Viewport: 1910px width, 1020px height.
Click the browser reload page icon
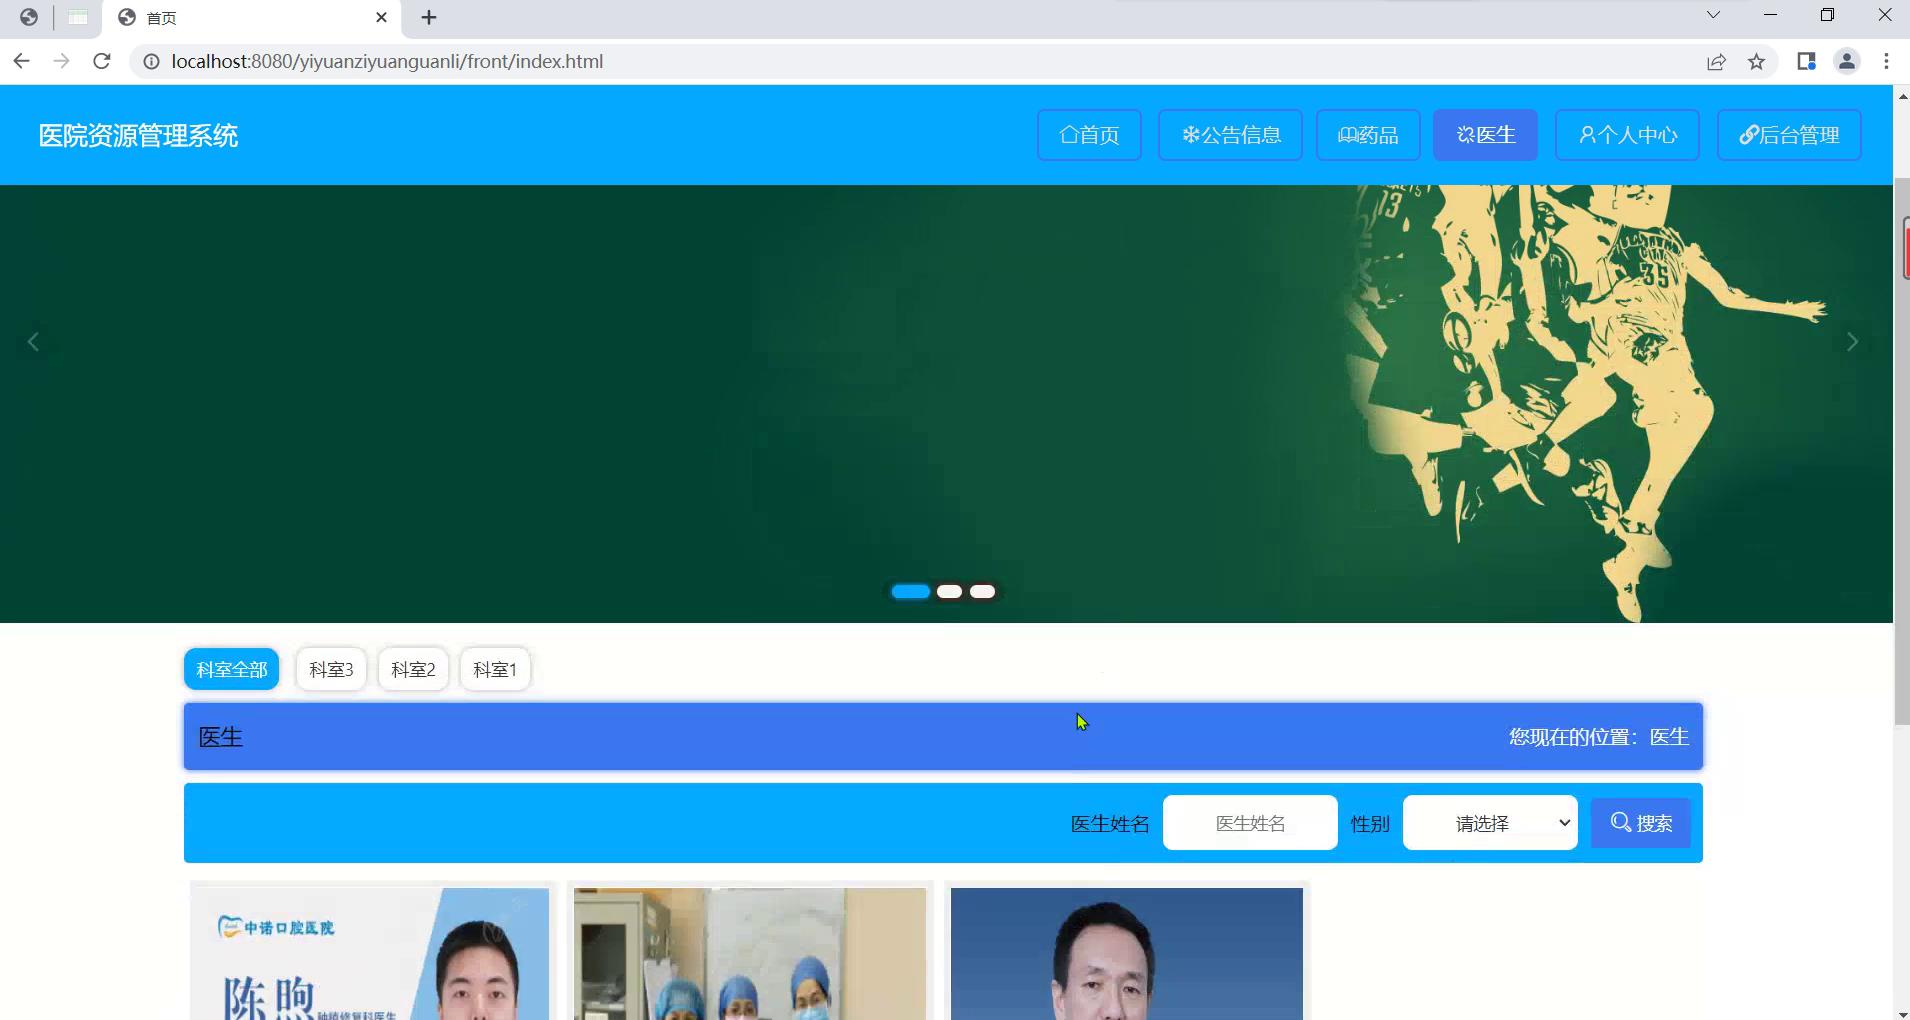click(101, 62)
